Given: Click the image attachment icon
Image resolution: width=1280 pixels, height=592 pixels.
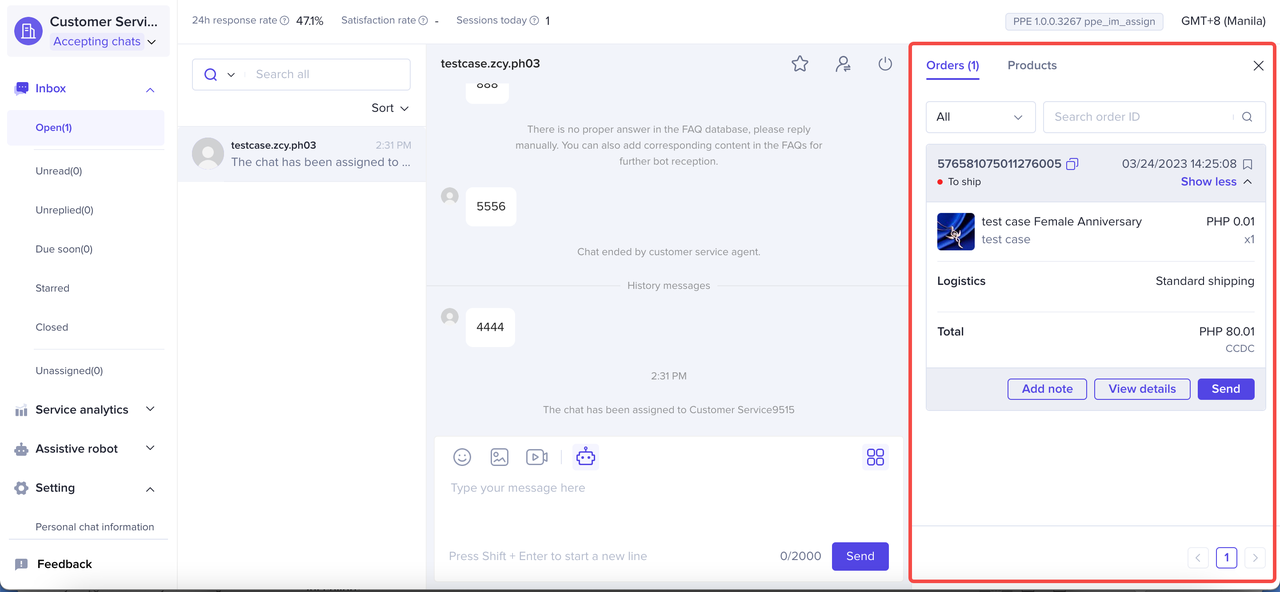Looking at the screenshot, I should click(499, 457).
